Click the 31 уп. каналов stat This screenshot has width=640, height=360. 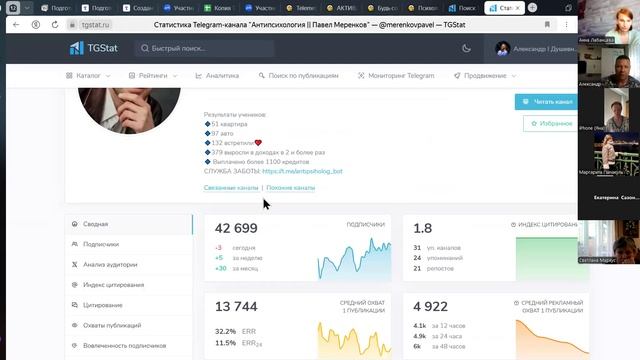point(437,248)
